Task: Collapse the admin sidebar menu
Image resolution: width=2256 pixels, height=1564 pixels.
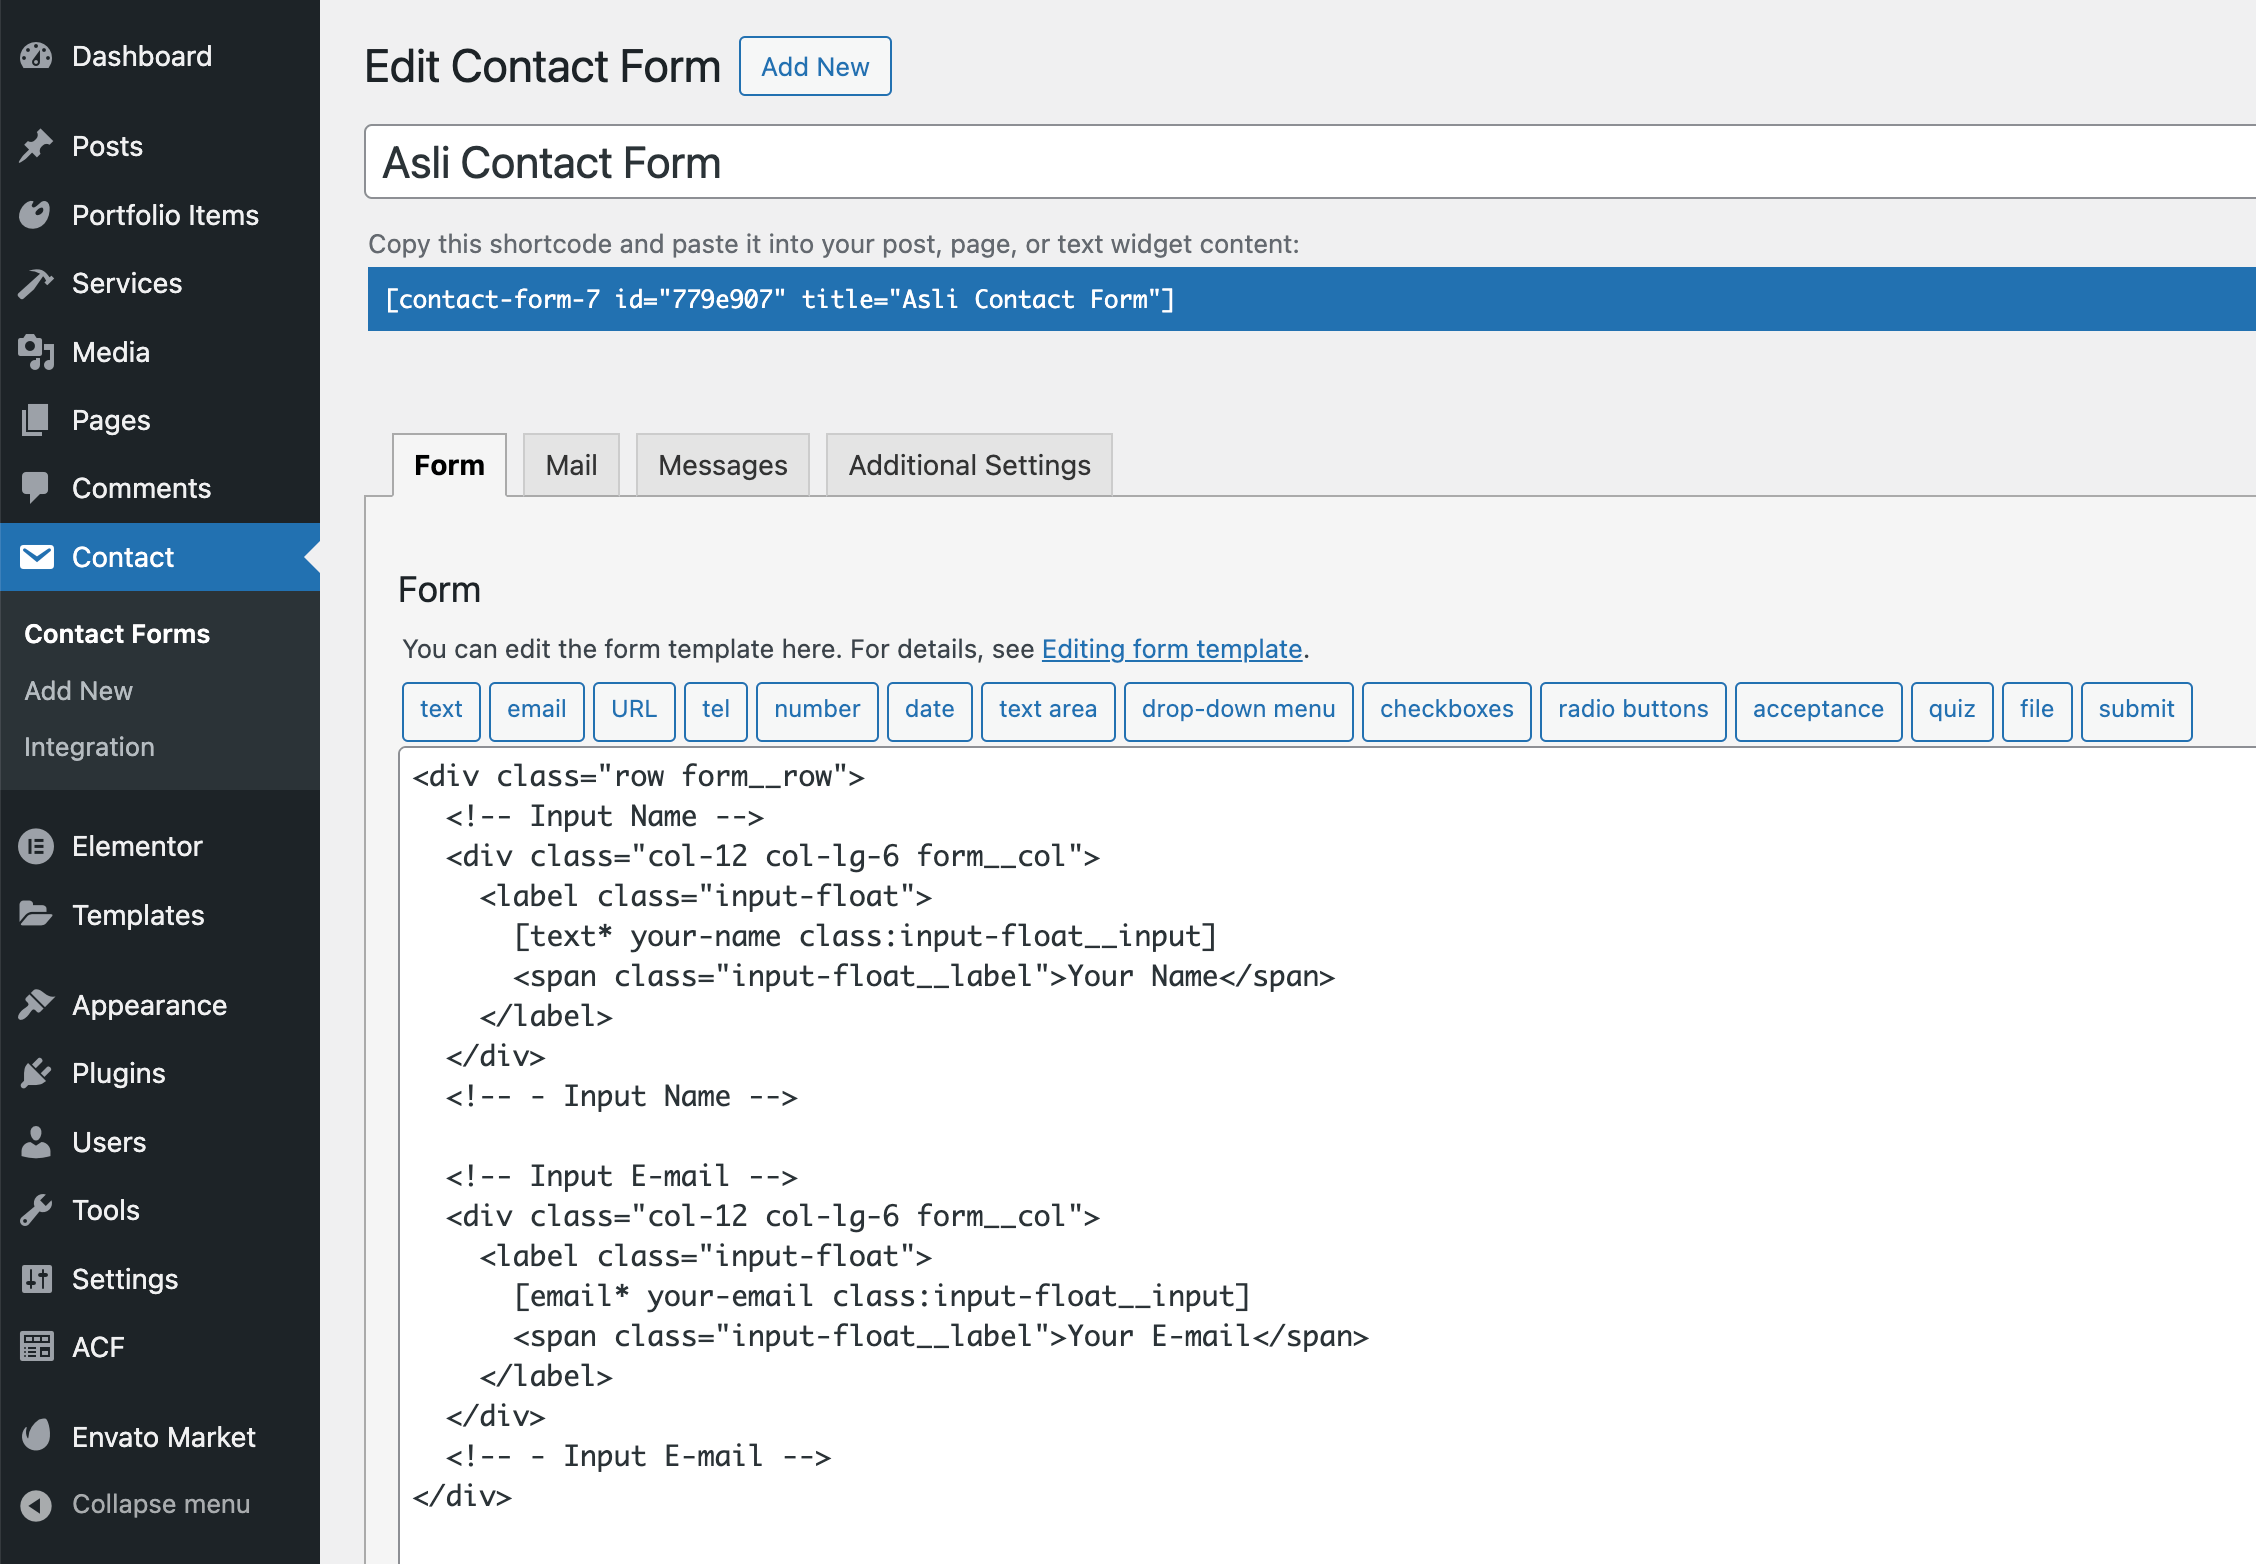Action: 138,1504
